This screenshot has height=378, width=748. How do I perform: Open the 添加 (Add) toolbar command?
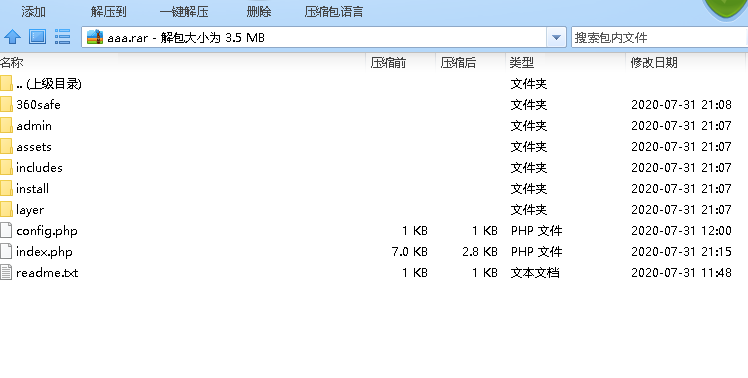coord(33,11)
